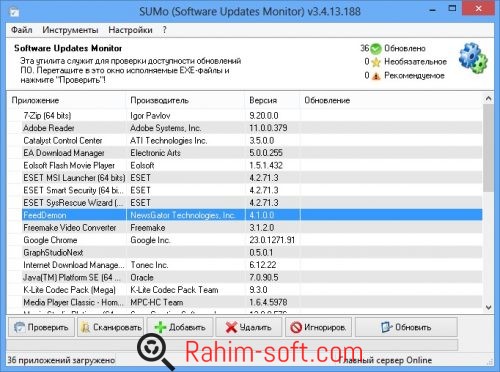Viewport: 500px width, 372px height.
Task: Click the 36 приложений загружено status text
Action: (x=61, y=360)
